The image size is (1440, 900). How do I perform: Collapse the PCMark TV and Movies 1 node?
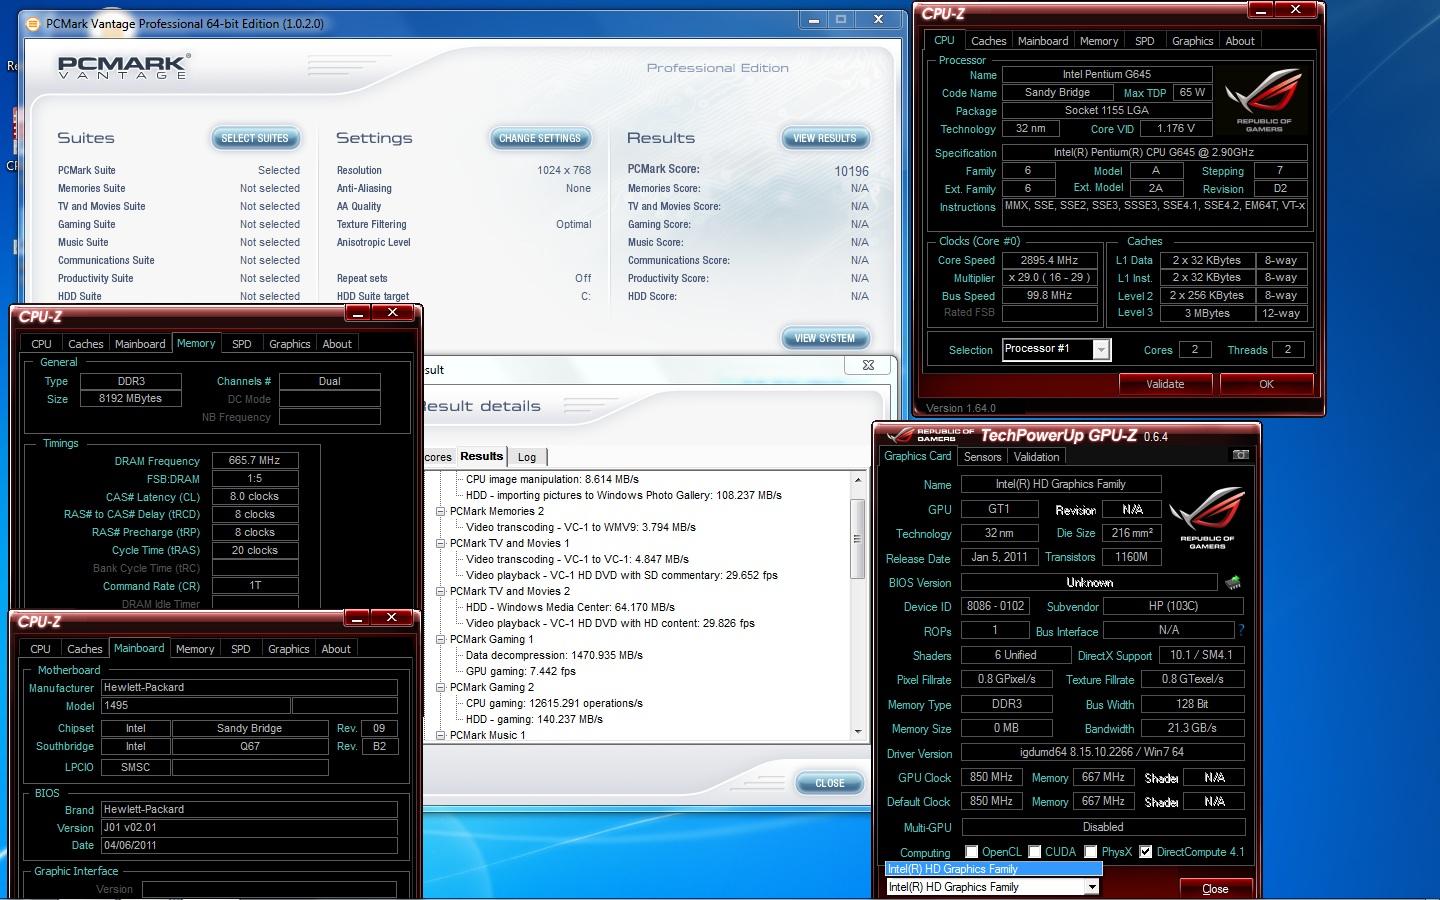440,543
